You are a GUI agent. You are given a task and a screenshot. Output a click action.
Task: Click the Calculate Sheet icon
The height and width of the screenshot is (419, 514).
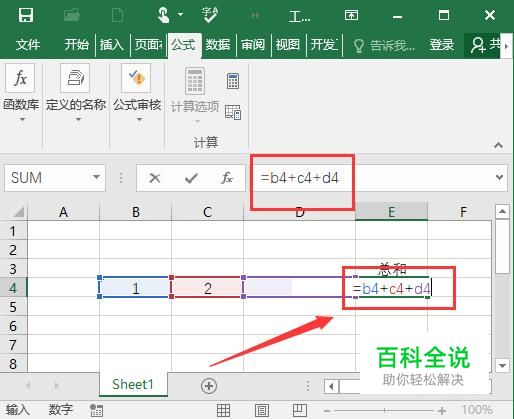(x=233, y=112)
